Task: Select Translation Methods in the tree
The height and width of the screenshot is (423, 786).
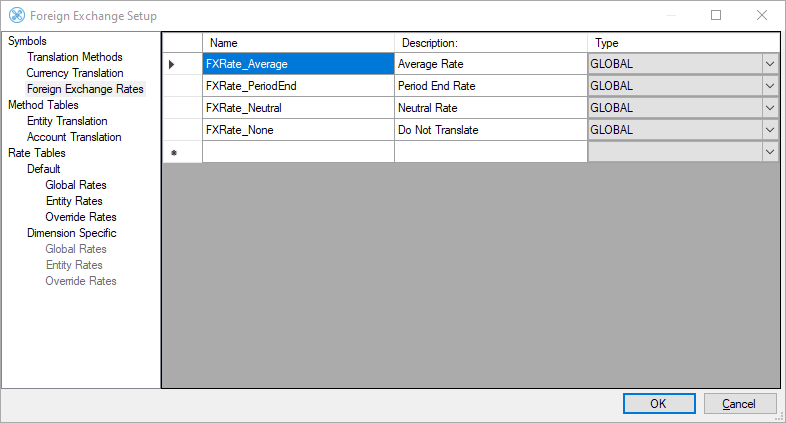Action: [75, 57]
